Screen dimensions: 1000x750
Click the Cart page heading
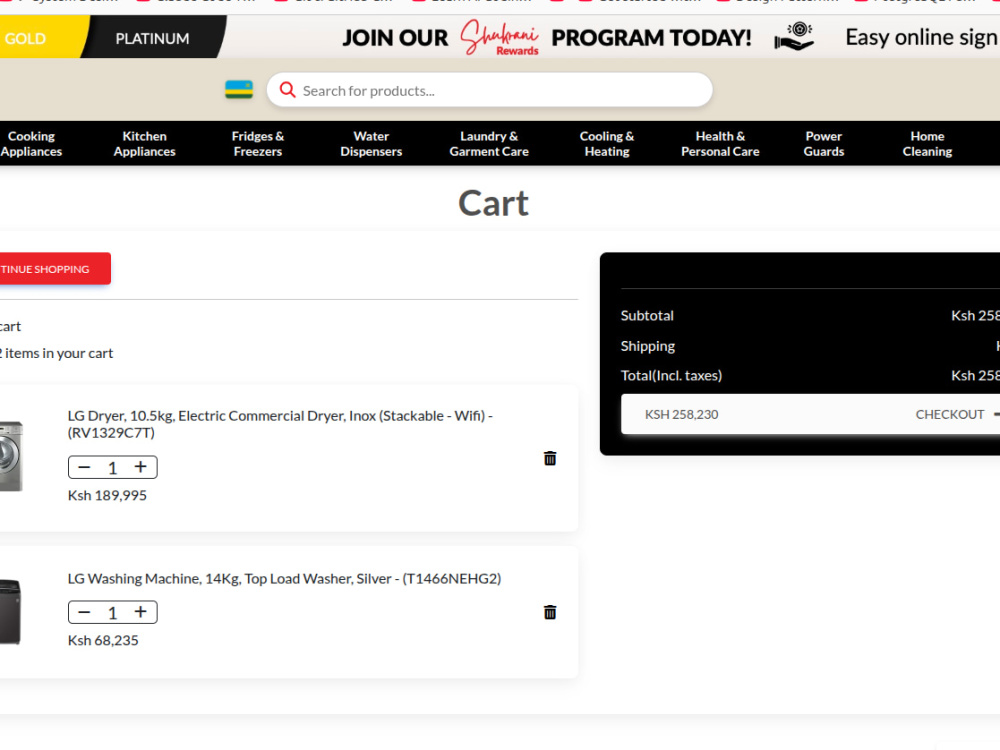pyautogui.click(x=494, y=203)
